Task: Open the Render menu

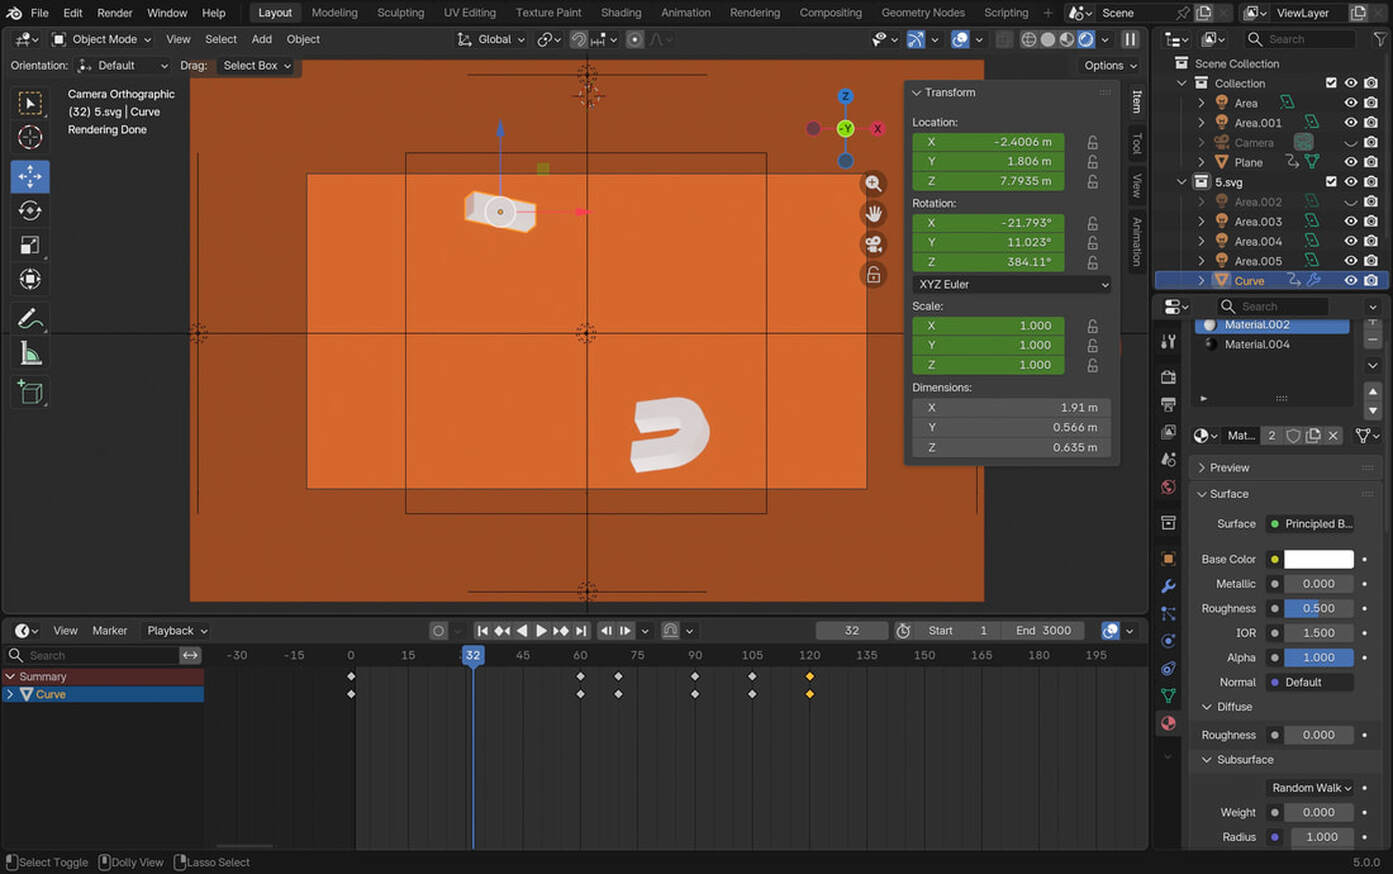Action: tap(114, 13)
